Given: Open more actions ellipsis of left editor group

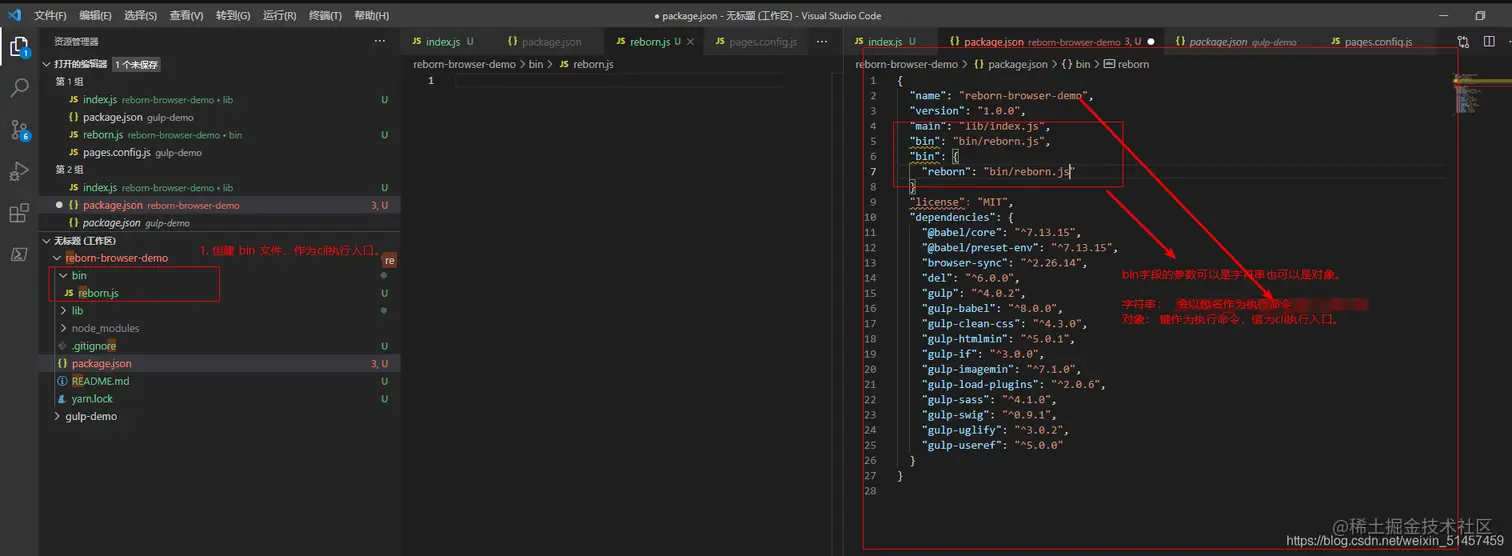Looking at the screenshot, I should [x=822, y=41].
